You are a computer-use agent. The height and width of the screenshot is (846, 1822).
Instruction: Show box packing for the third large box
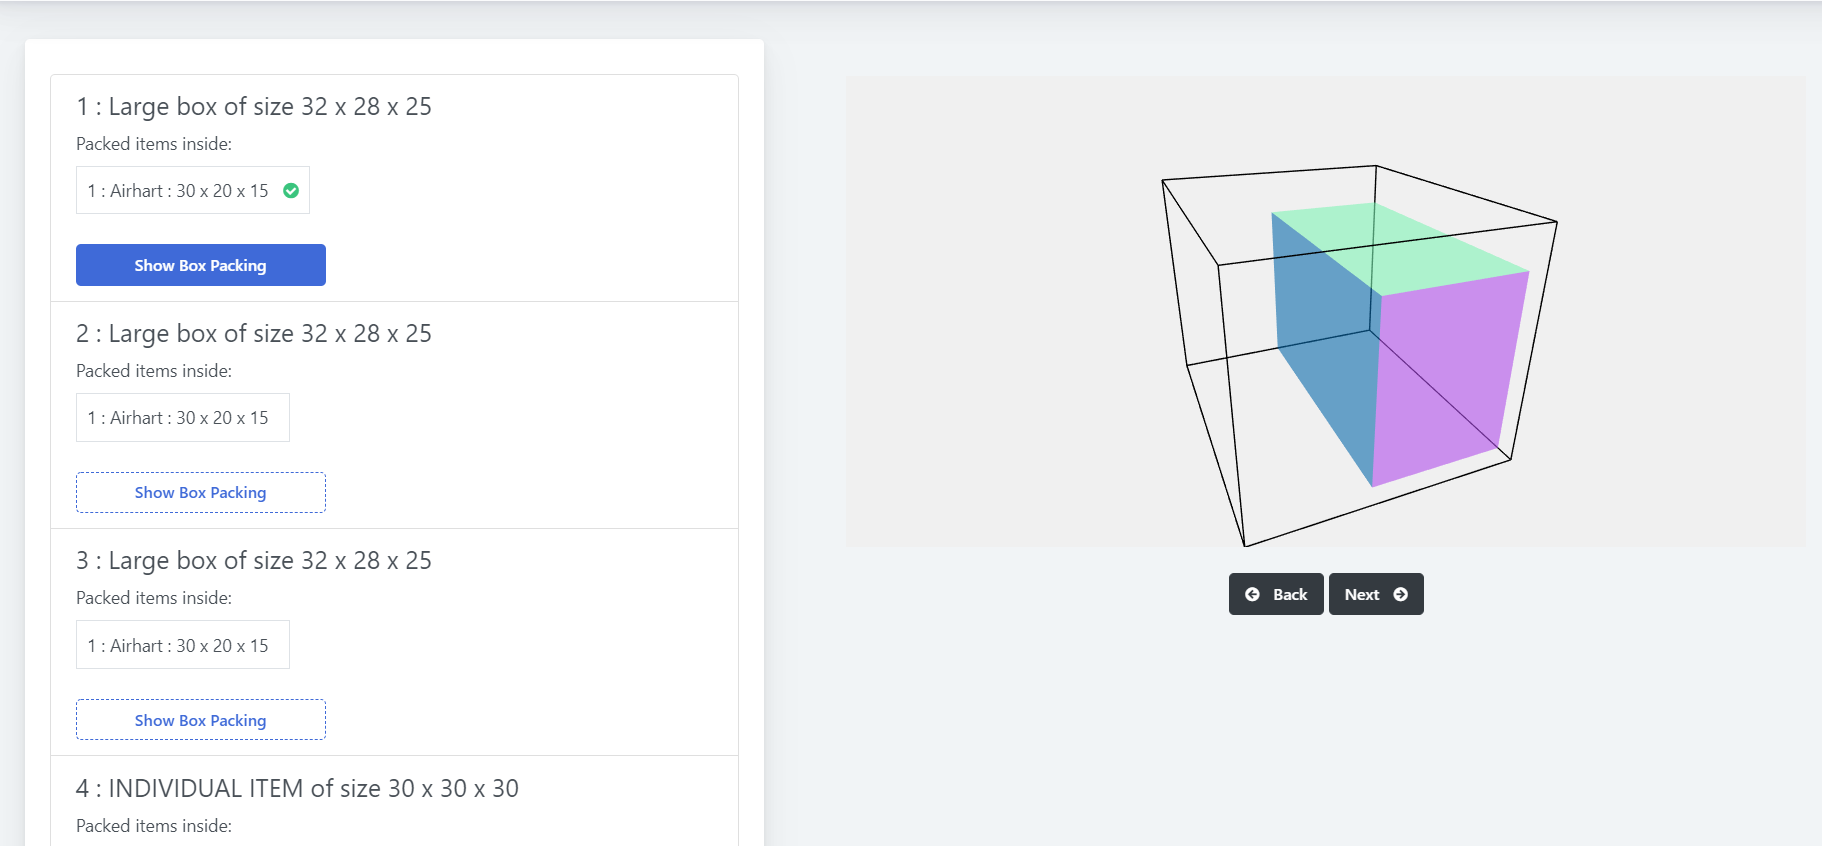point(201,720)
